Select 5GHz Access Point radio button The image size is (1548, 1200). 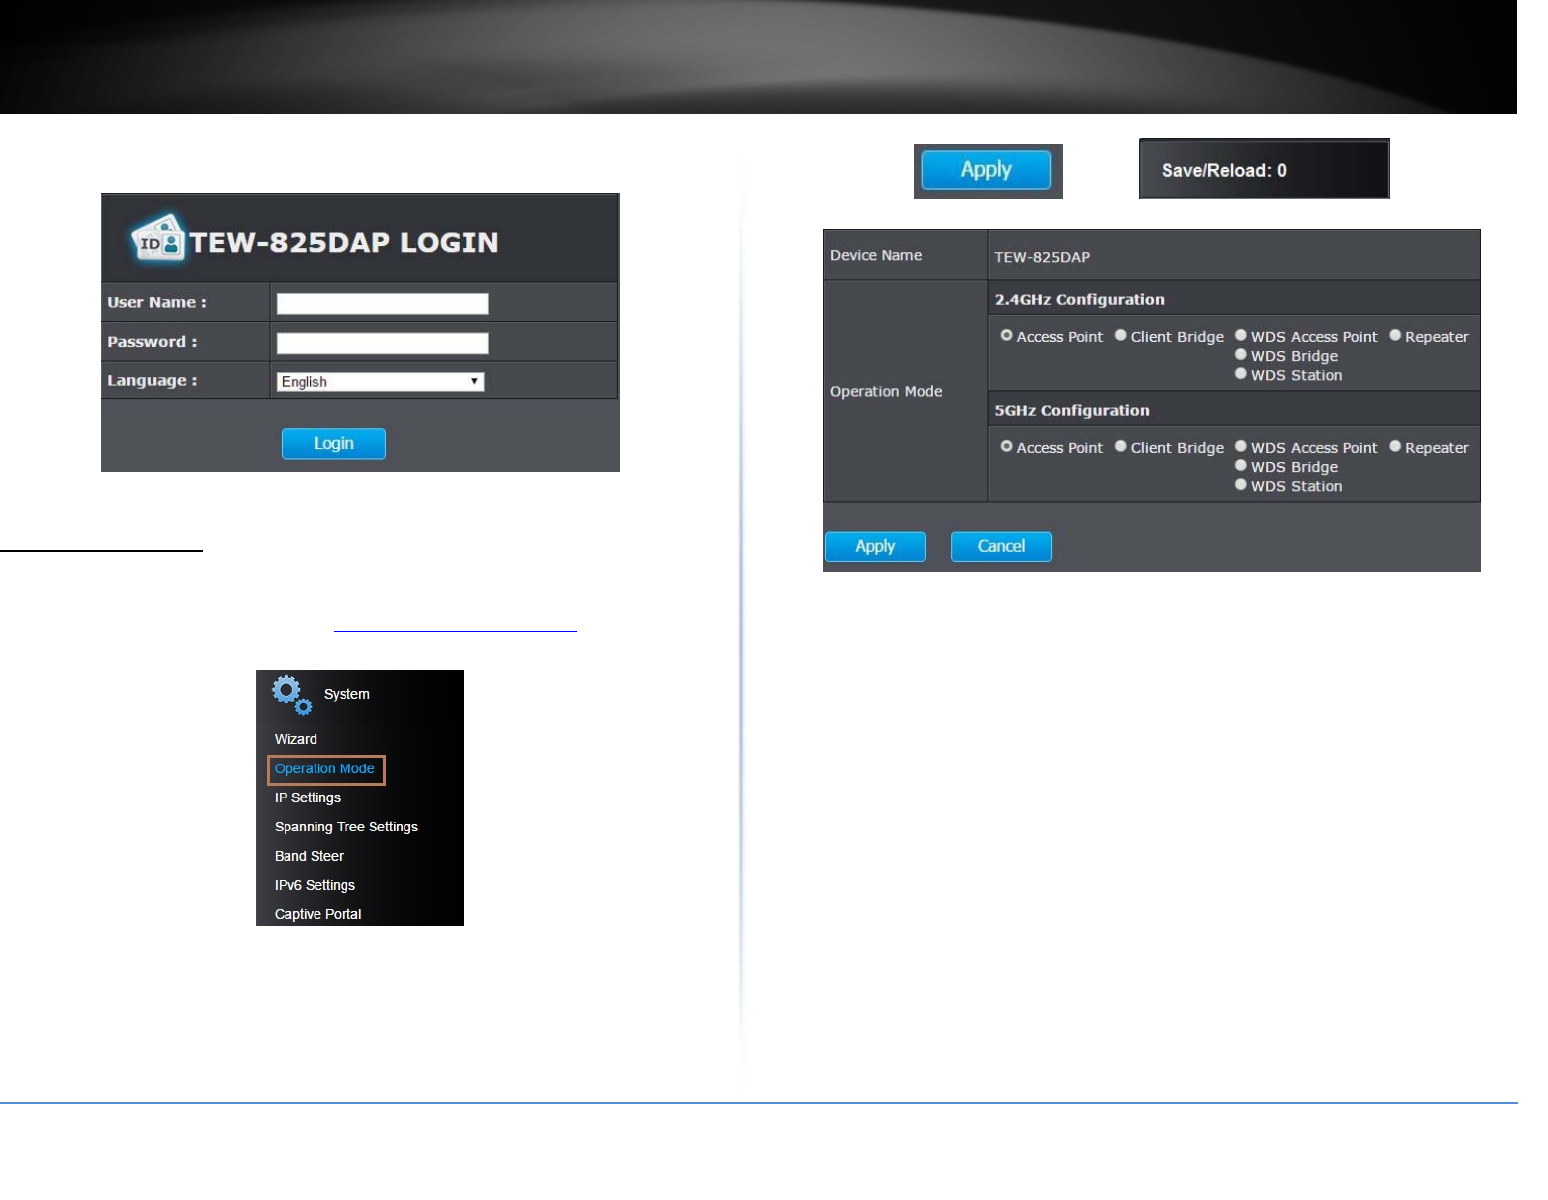coord(1007,447)
